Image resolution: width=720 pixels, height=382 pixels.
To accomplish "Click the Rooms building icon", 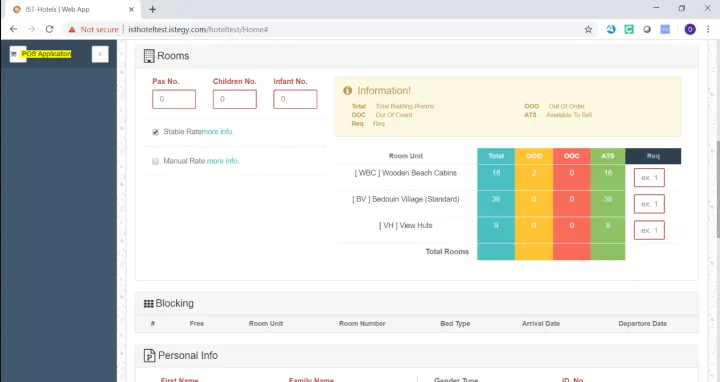I will pos(149,56).
